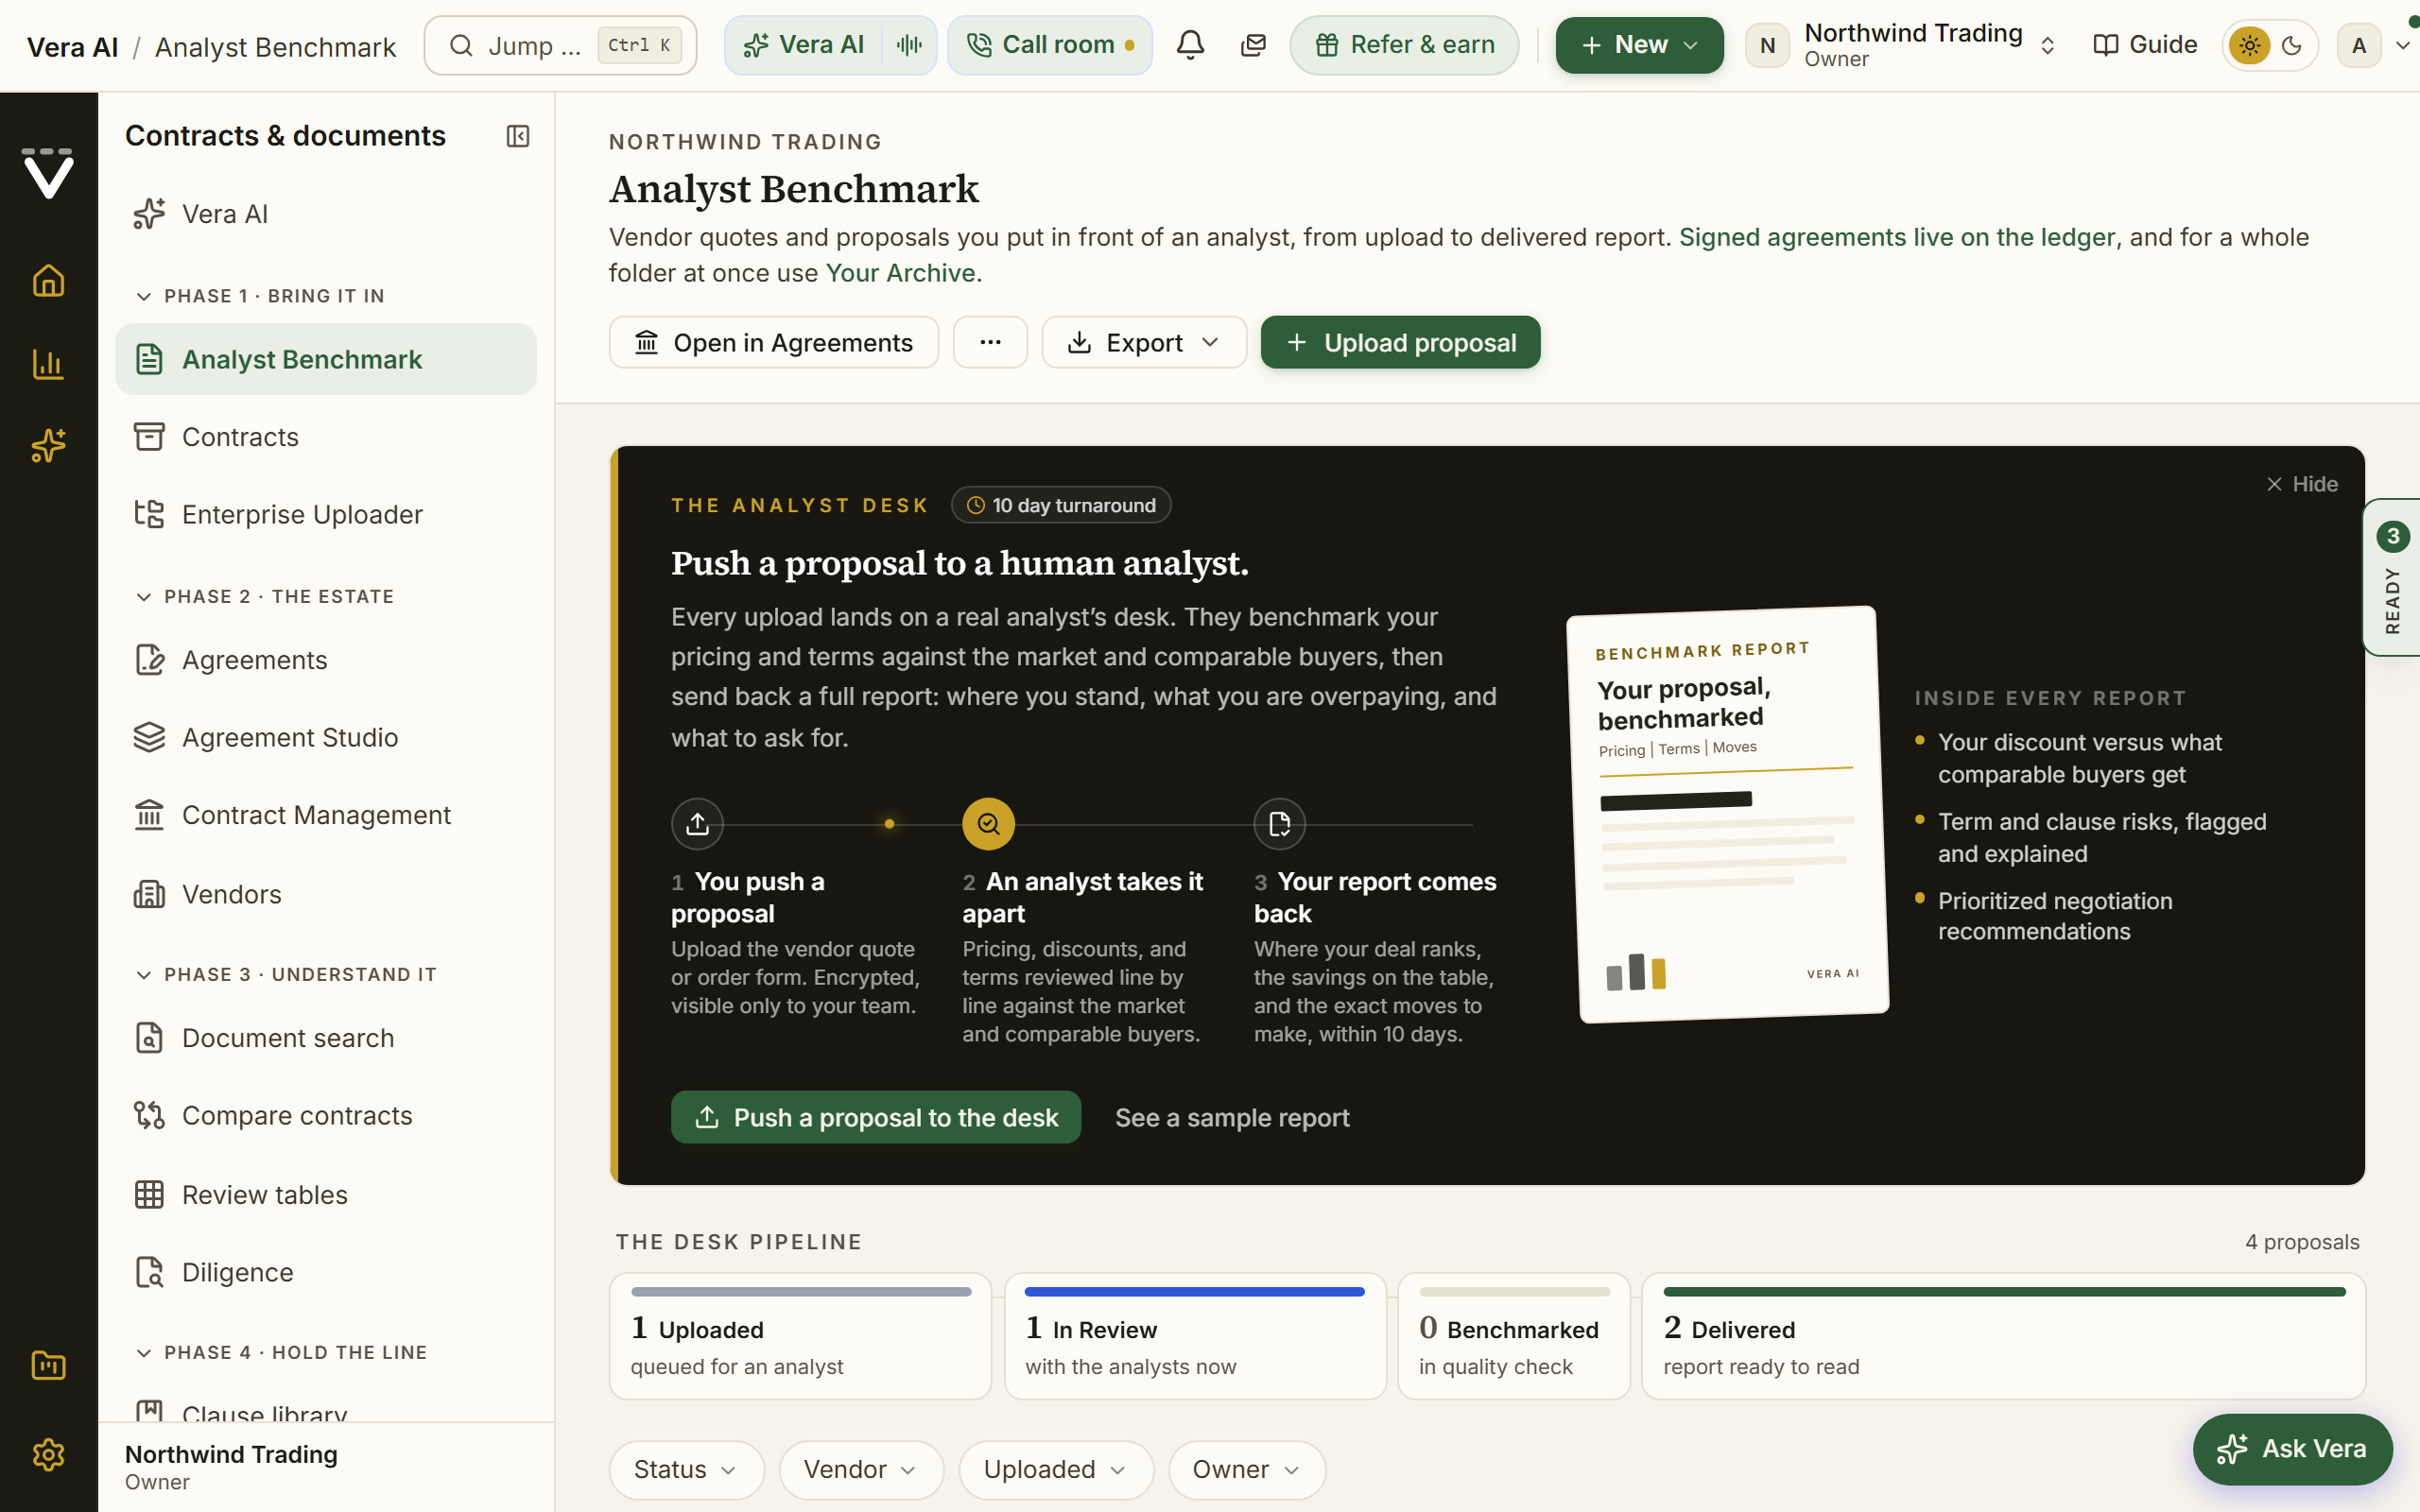
Task: Filter by the Delivered pipeline card
Action: click(2004, 1336)
